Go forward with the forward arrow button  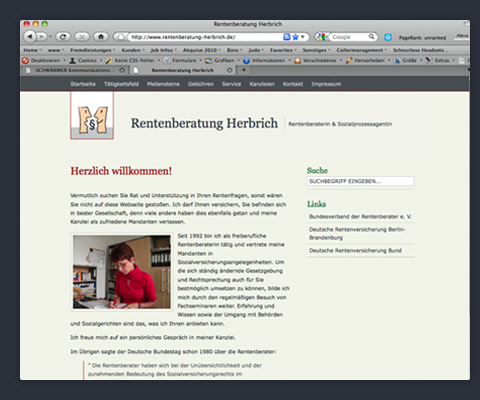pos(42,36)
